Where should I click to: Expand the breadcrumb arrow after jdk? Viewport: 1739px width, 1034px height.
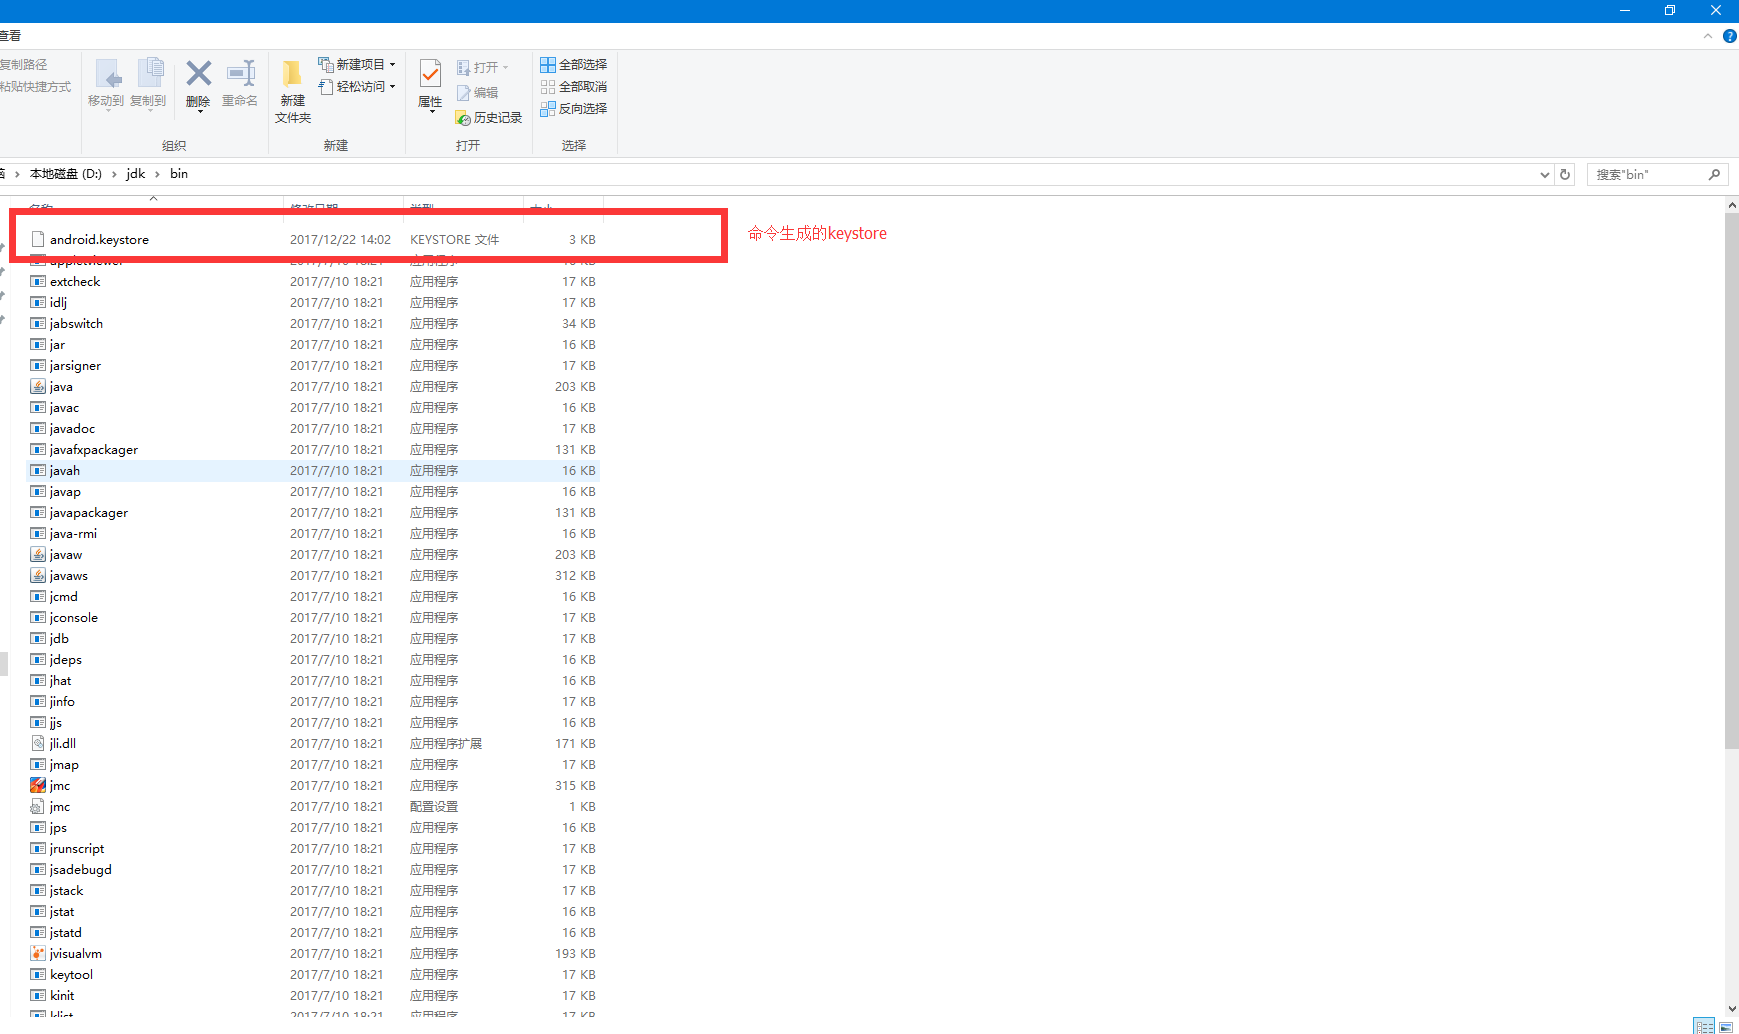[x=157, y=174]
